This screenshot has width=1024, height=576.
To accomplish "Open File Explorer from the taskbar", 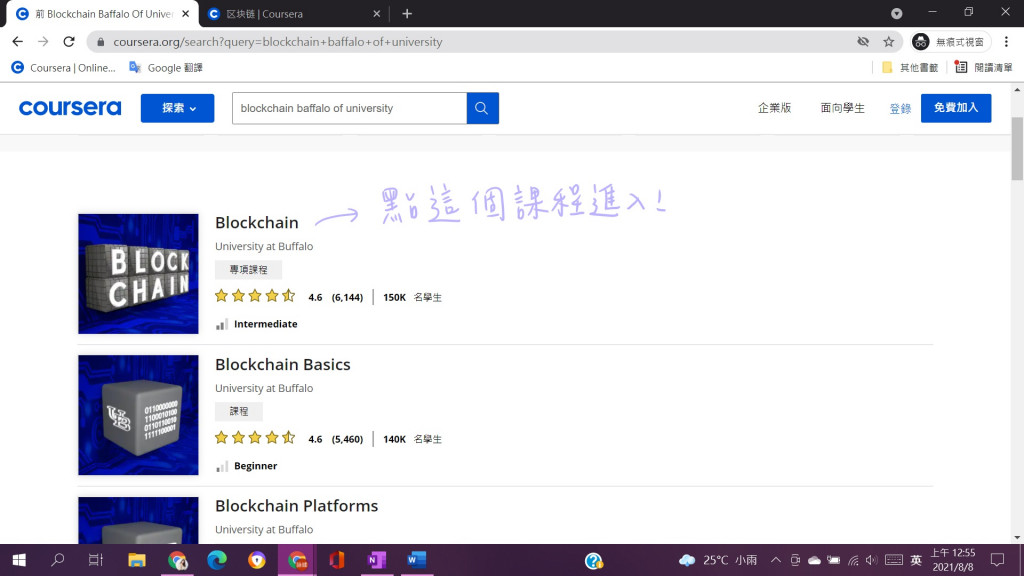I will tap(136, 560).
